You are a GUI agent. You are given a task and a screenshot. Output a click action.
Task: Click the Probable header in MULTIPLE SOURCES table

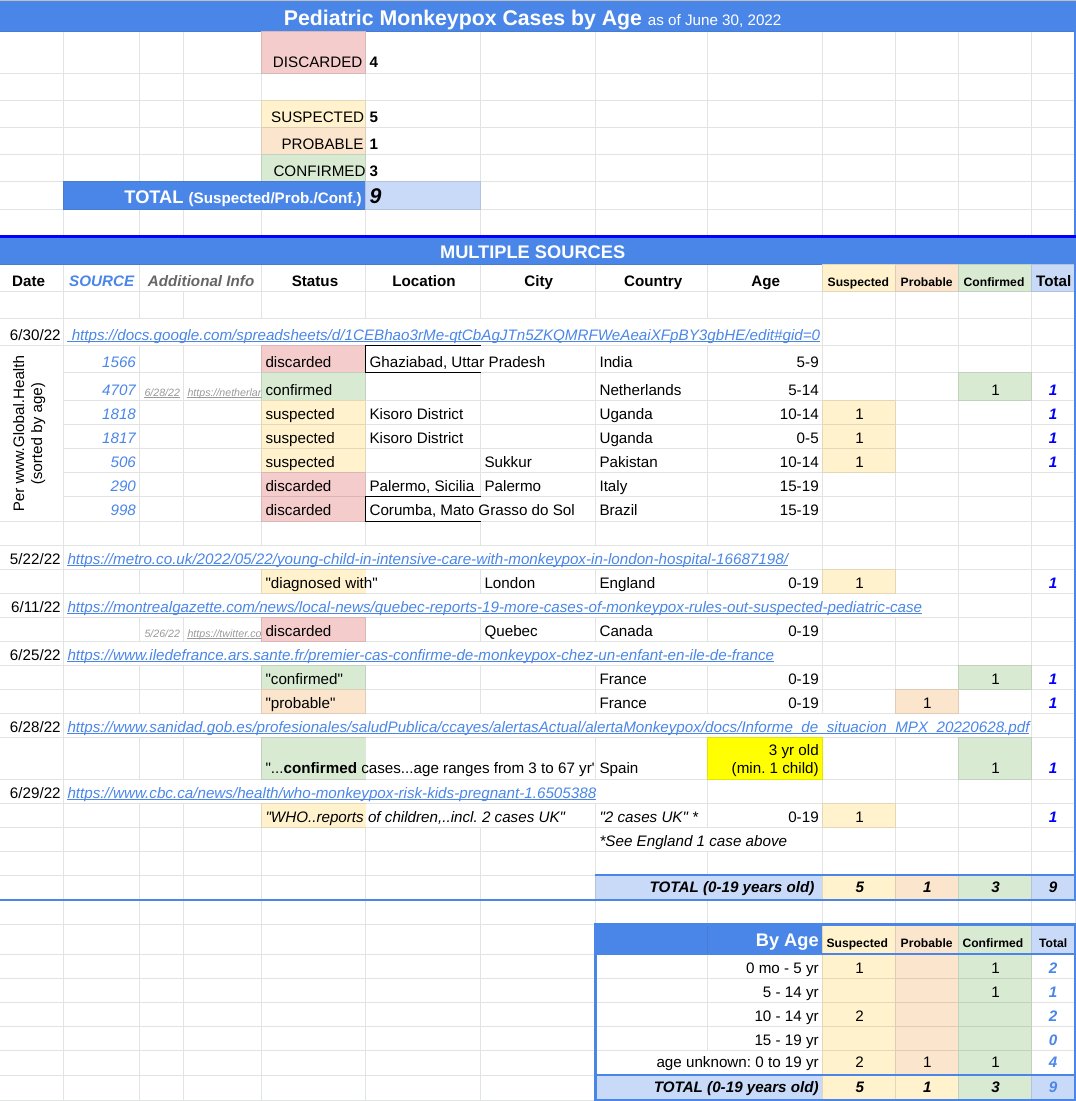[x=926, y=281]
